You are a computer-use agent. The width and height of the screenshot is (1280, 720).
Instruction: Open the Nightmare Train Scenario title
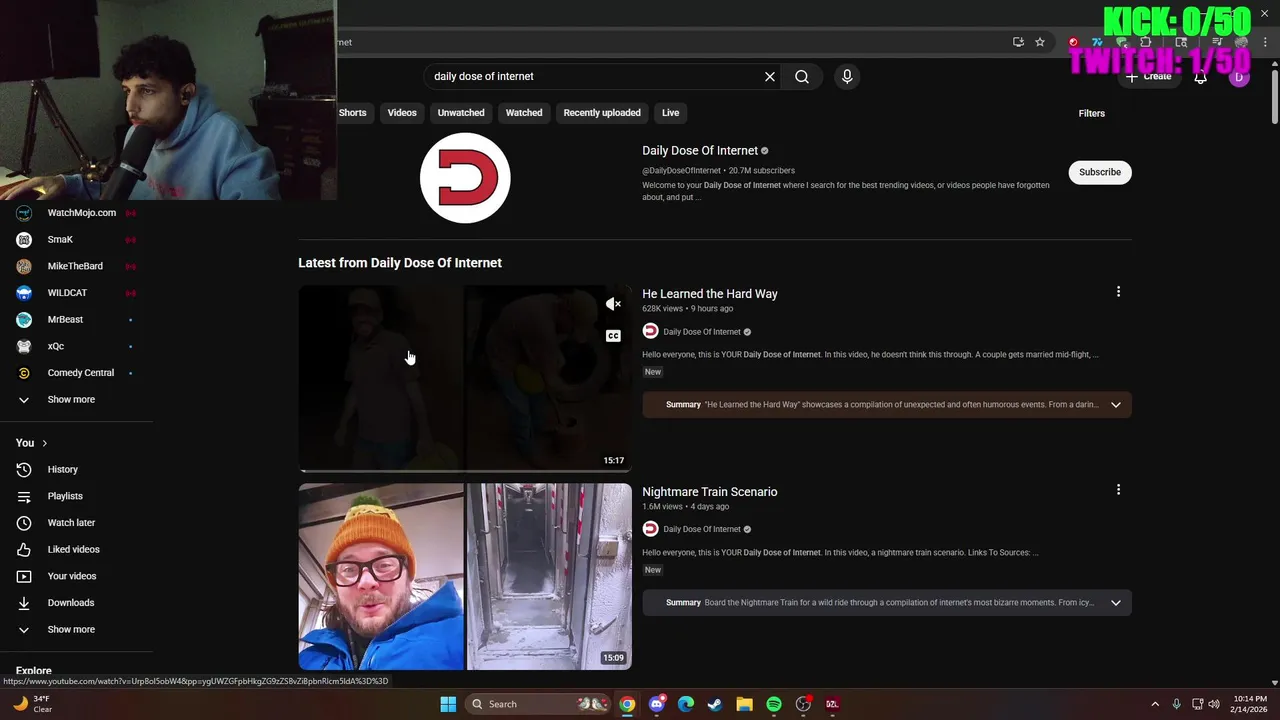point(710,491)
